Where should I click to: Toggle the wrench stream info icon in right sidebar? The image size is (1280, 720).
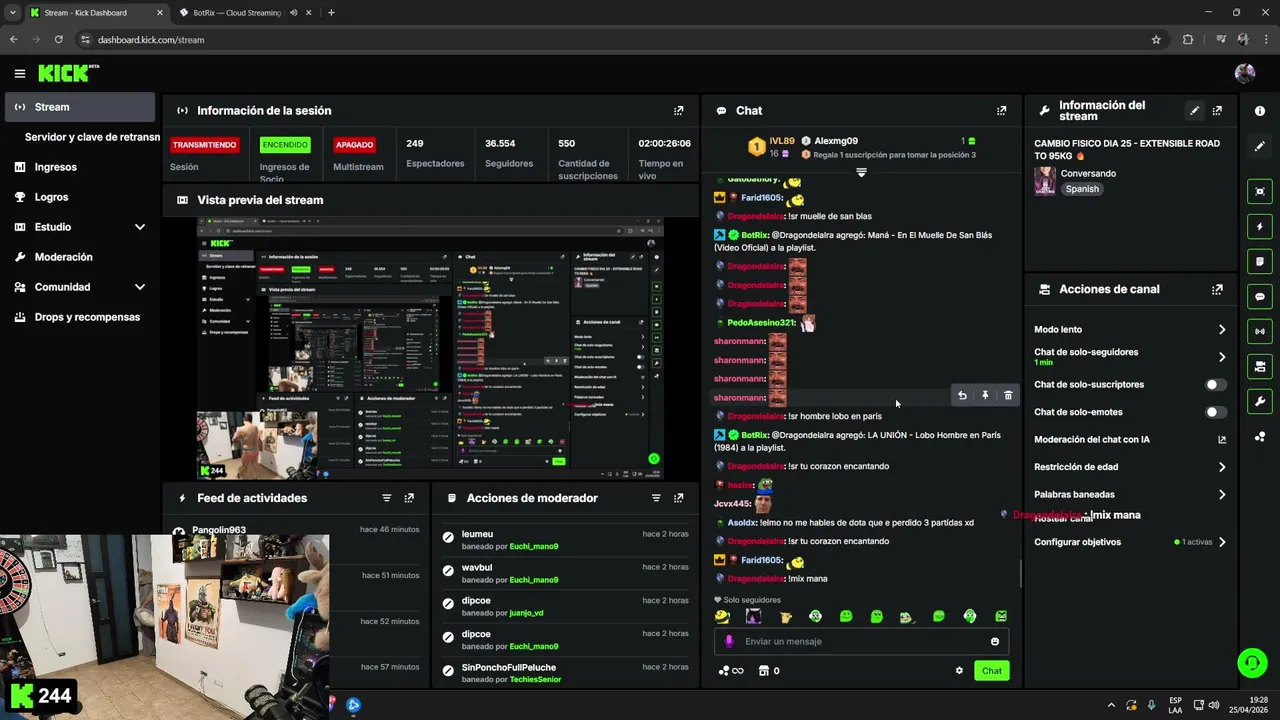coord(1259,401)
